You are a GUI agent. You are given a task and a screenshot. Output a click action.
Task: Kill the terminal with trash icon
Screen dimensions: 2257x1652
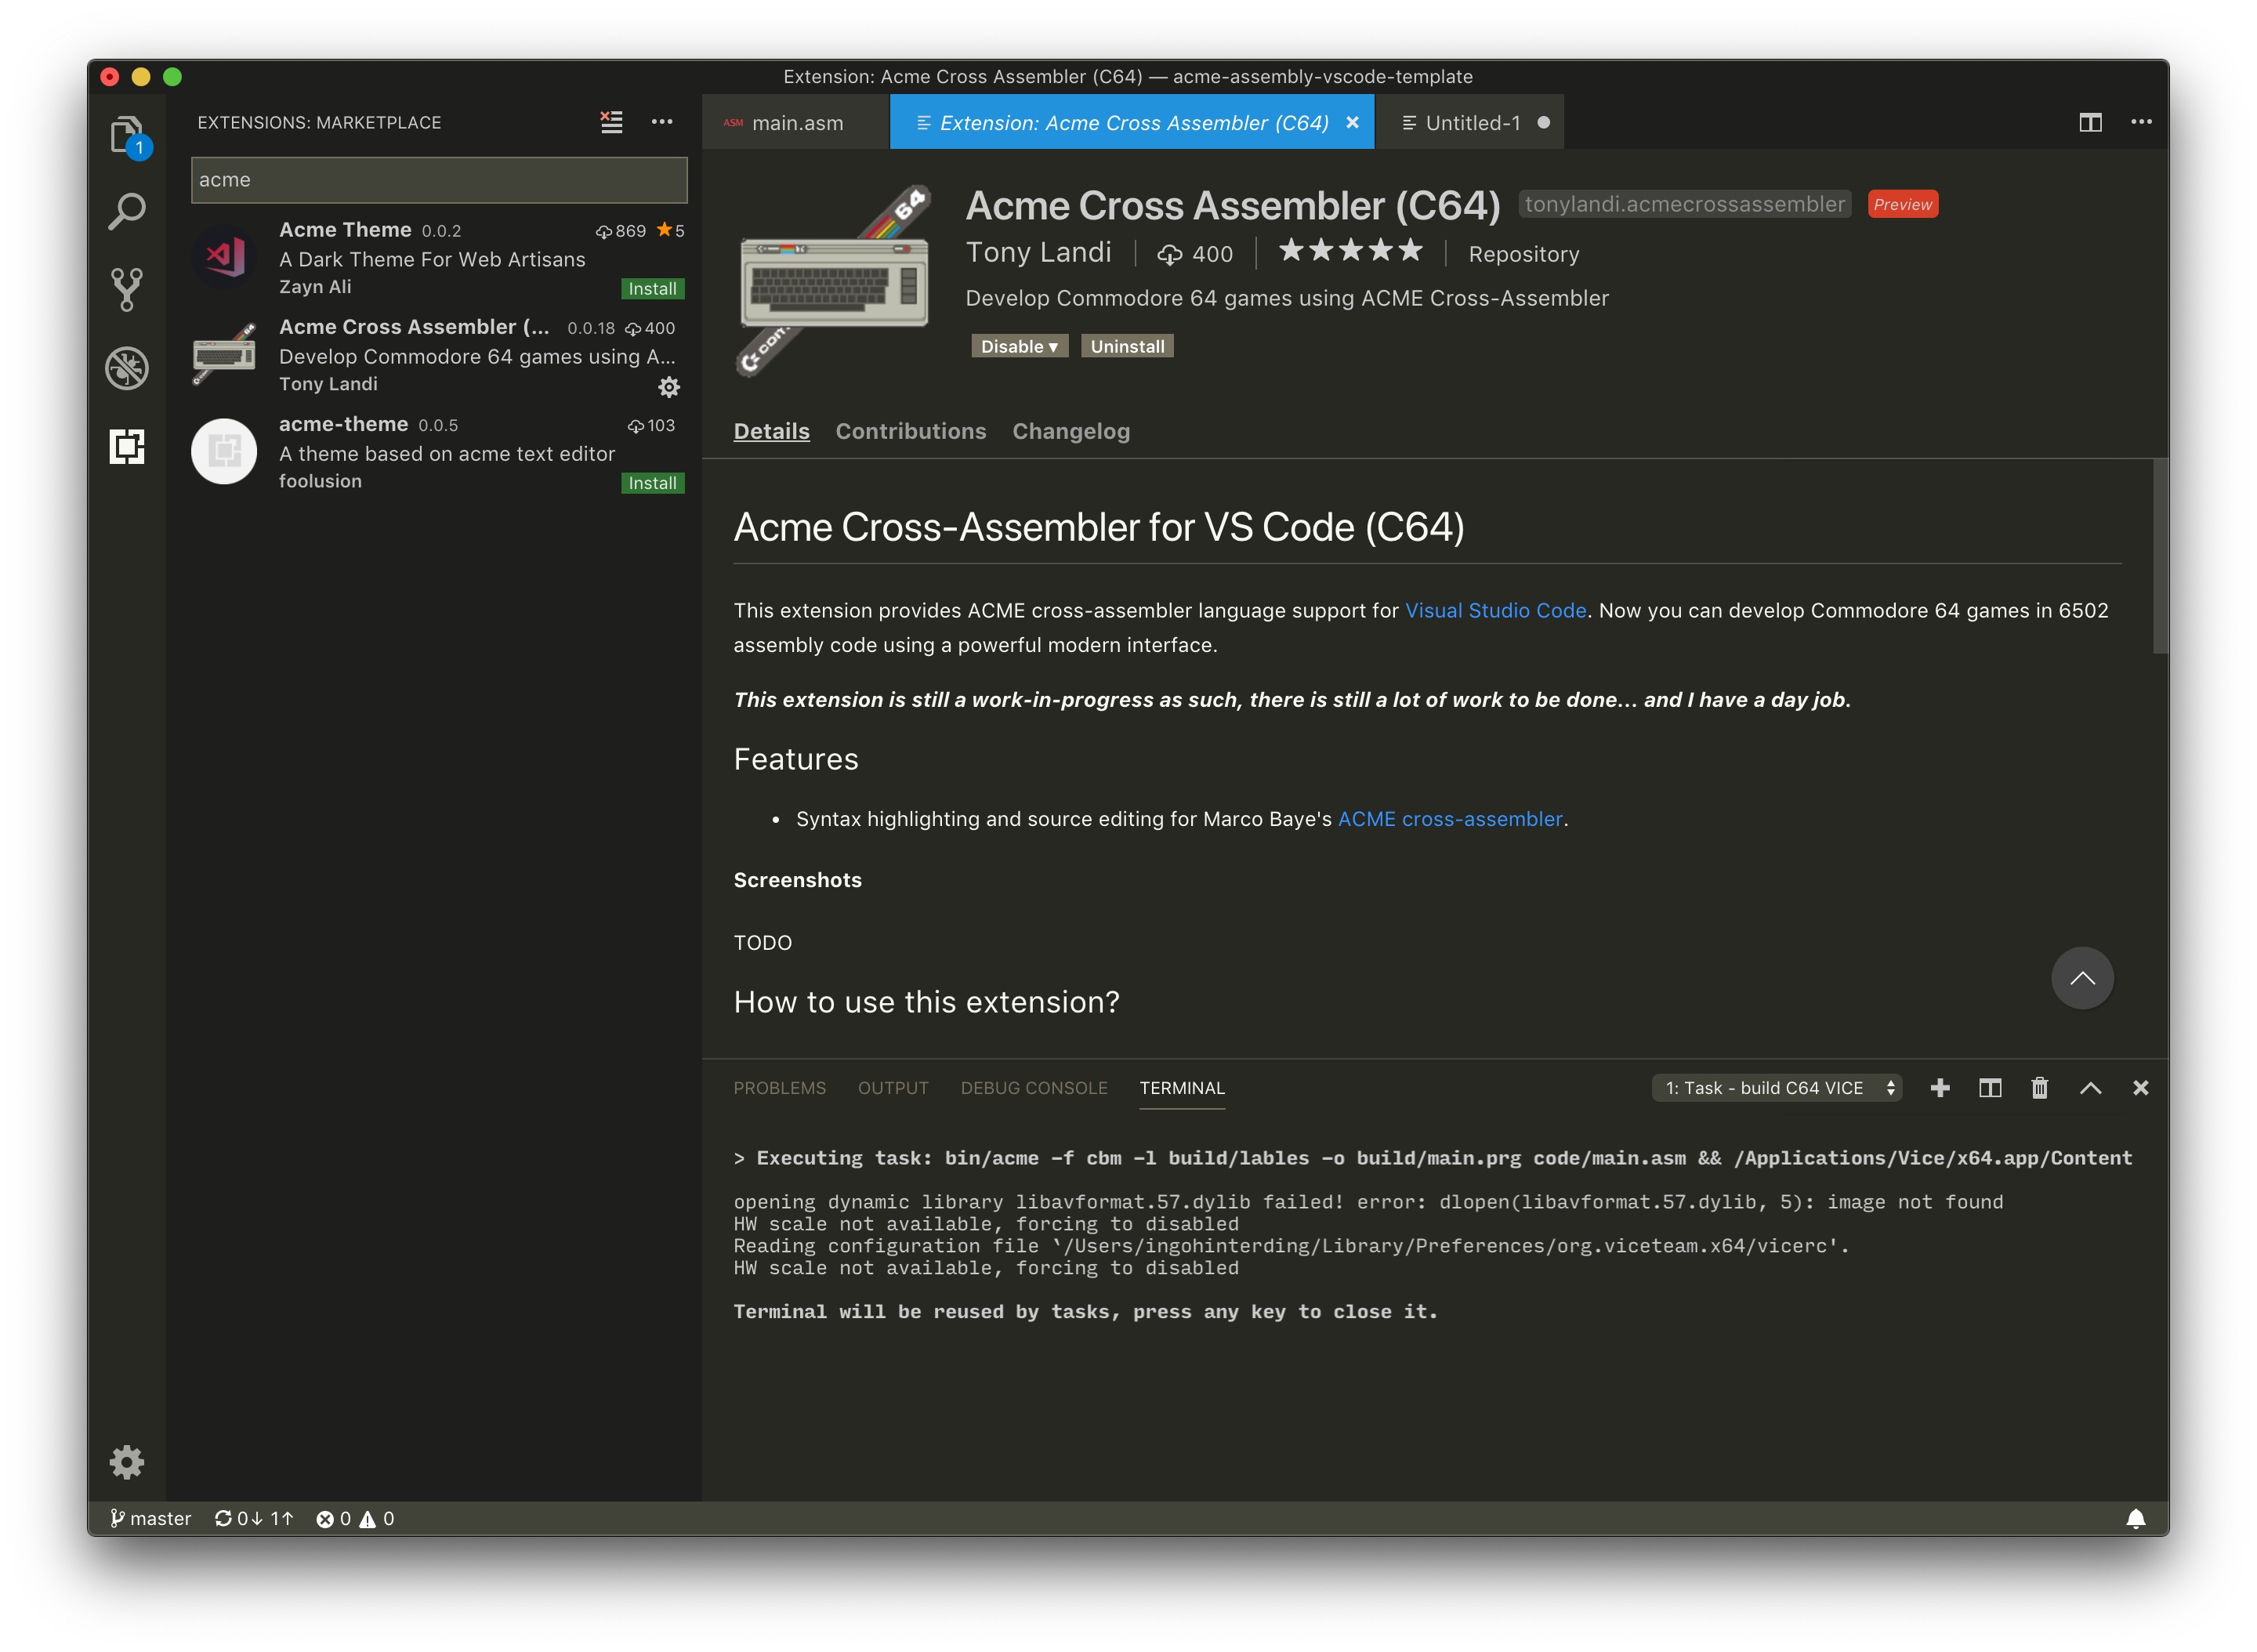(x=2040, y=1088)
